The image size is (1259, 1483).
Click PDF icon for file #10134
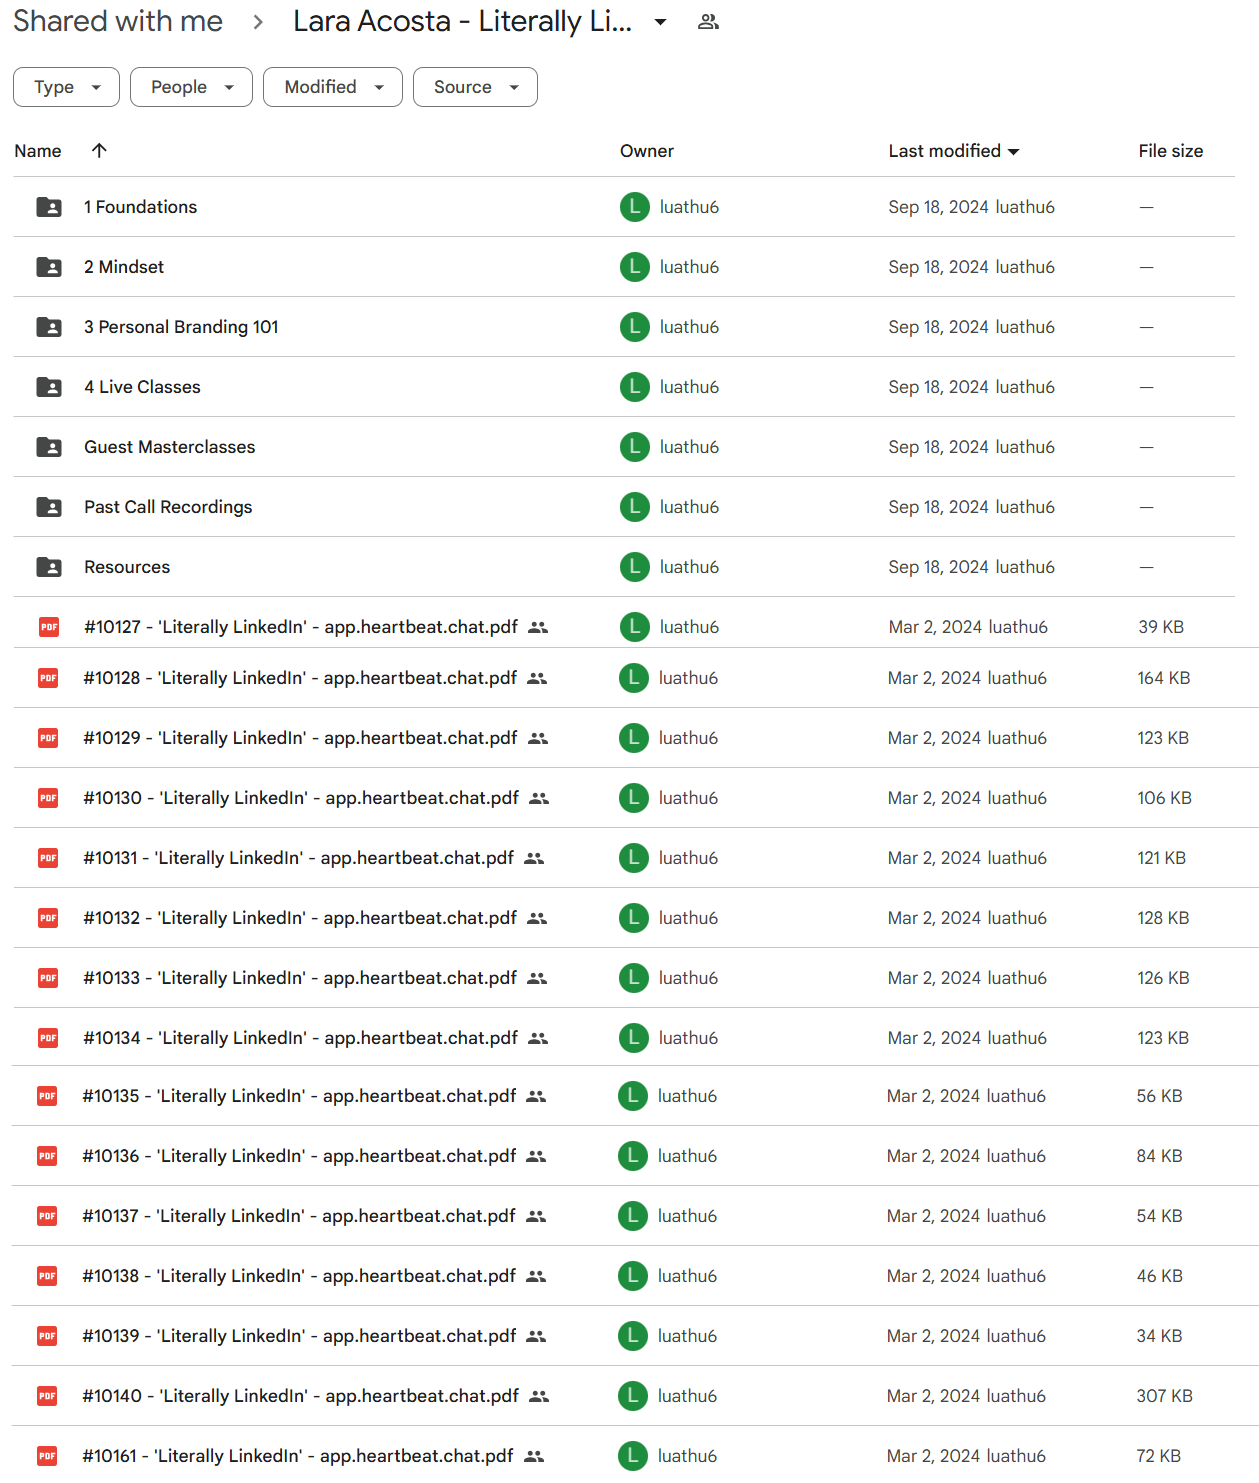48,1038
